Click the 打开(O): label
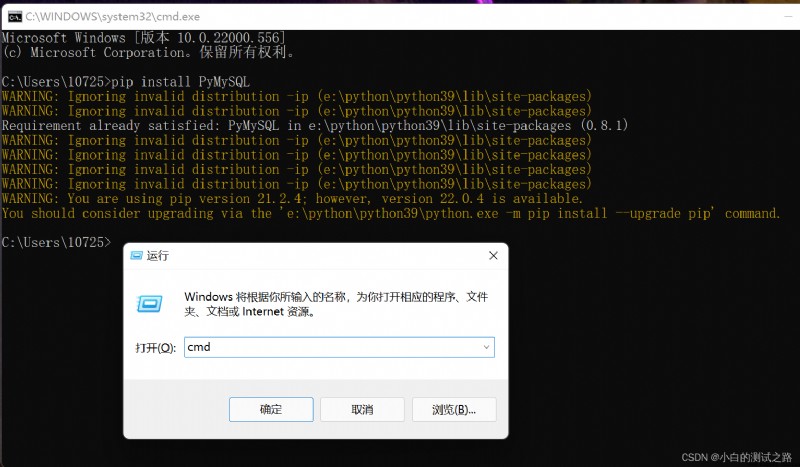The image size is (800, 467). (x=155, y=348)
